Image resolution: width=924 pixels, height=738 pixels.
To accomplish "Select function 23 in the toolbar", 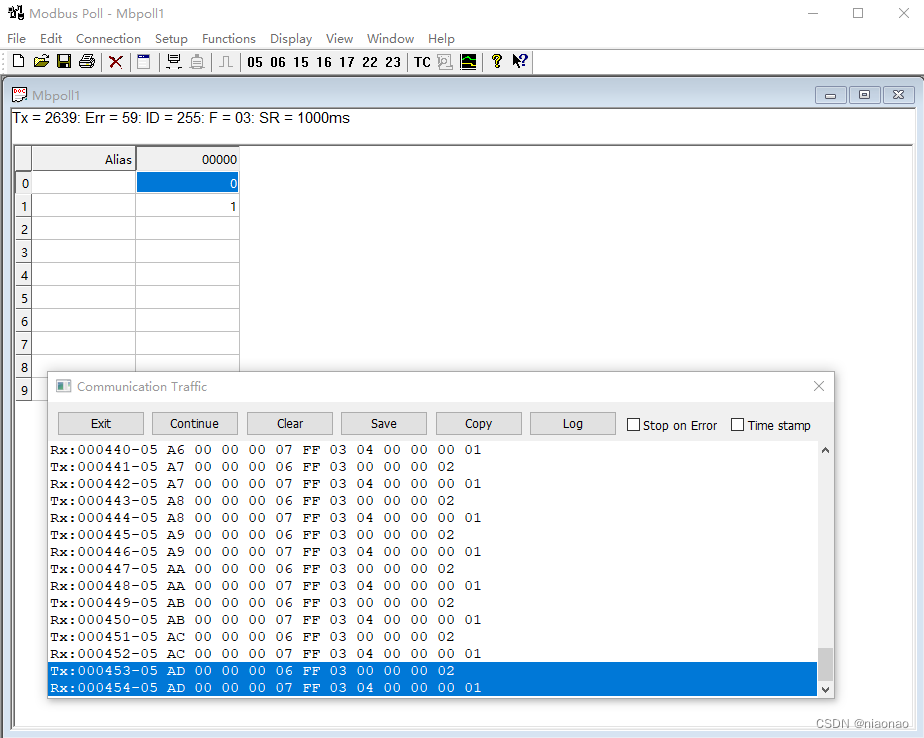I will pos(393,62).
